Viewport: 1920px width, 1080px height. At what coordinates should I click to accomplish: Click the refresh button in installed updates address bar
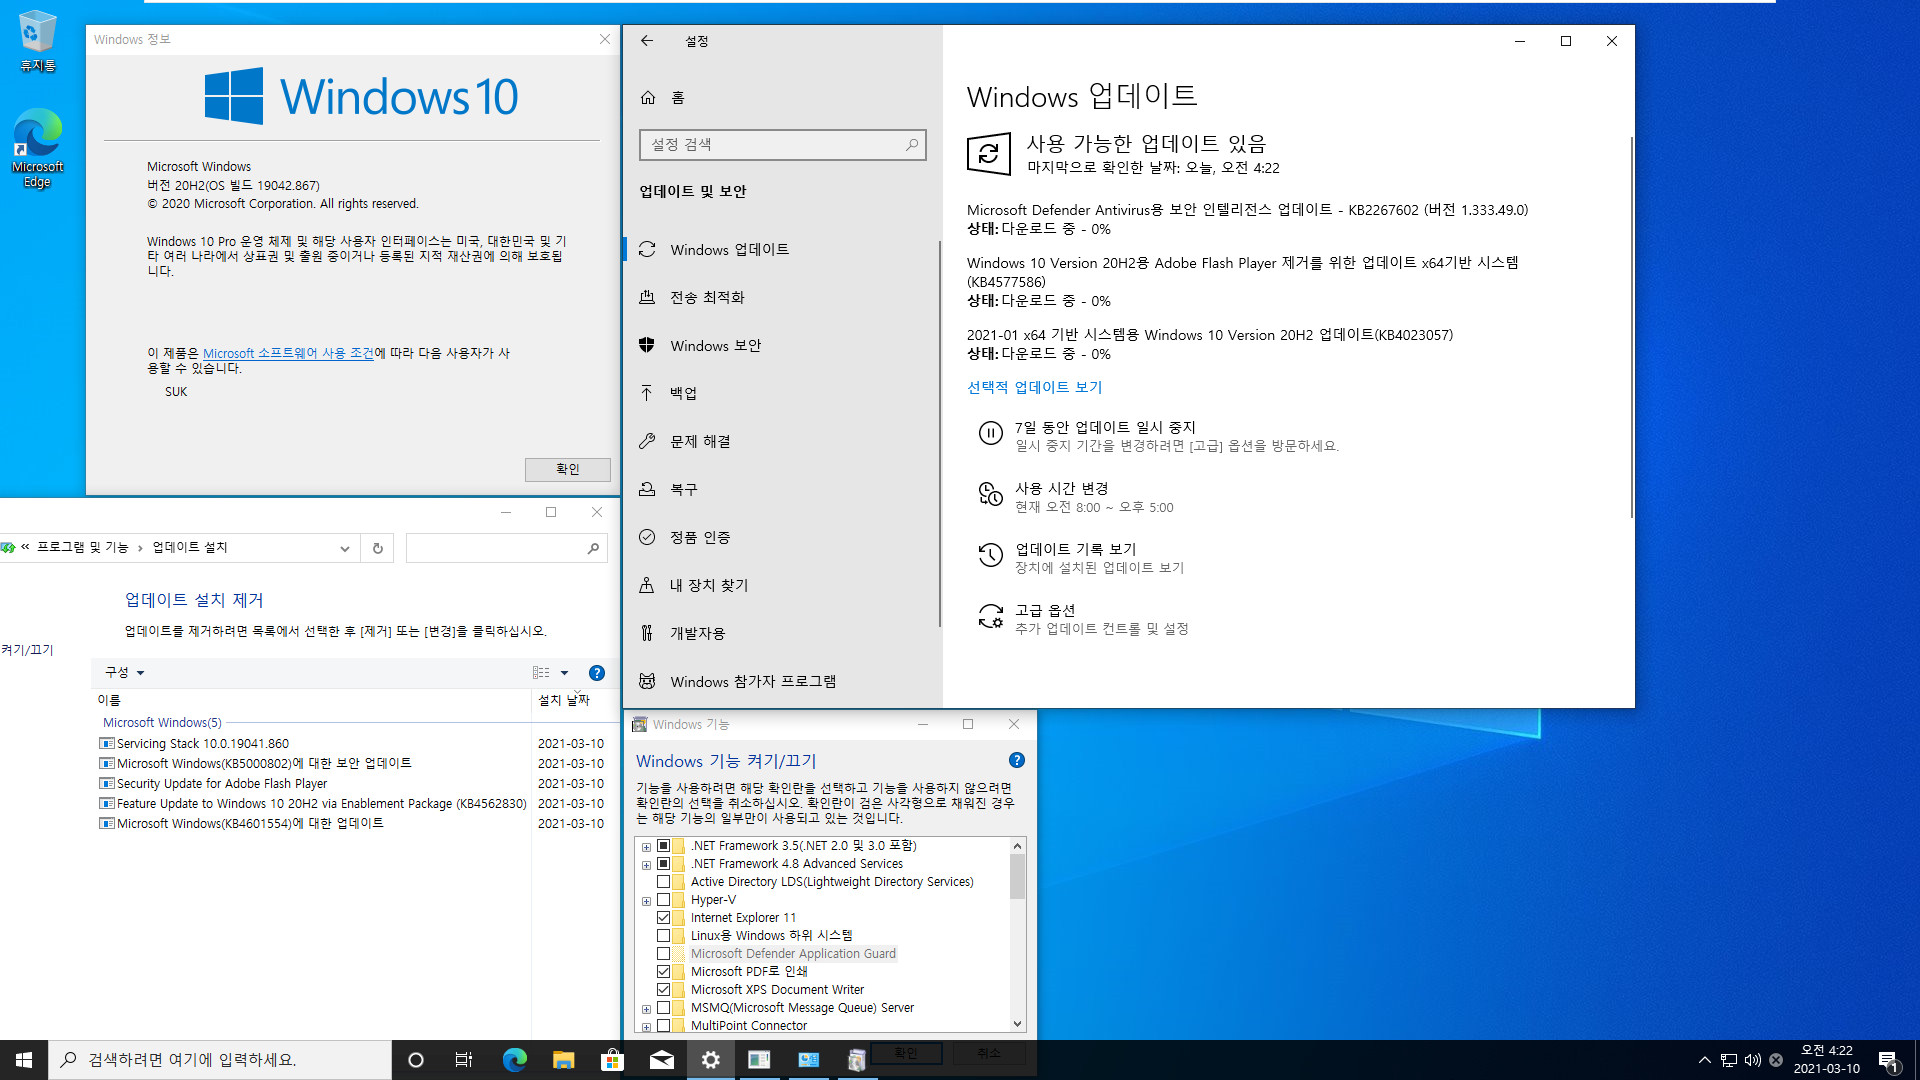pos(377,548)
